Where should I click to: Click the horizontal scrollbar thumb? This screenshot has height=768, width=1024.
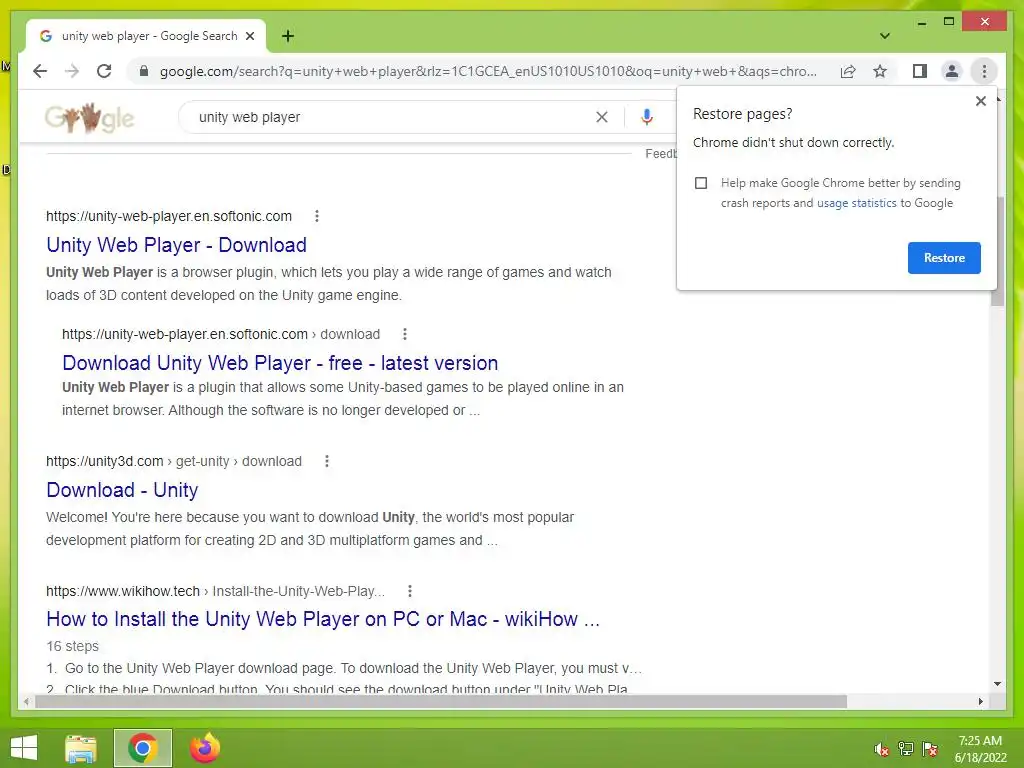pyautogui.click(x=441, y=701)
